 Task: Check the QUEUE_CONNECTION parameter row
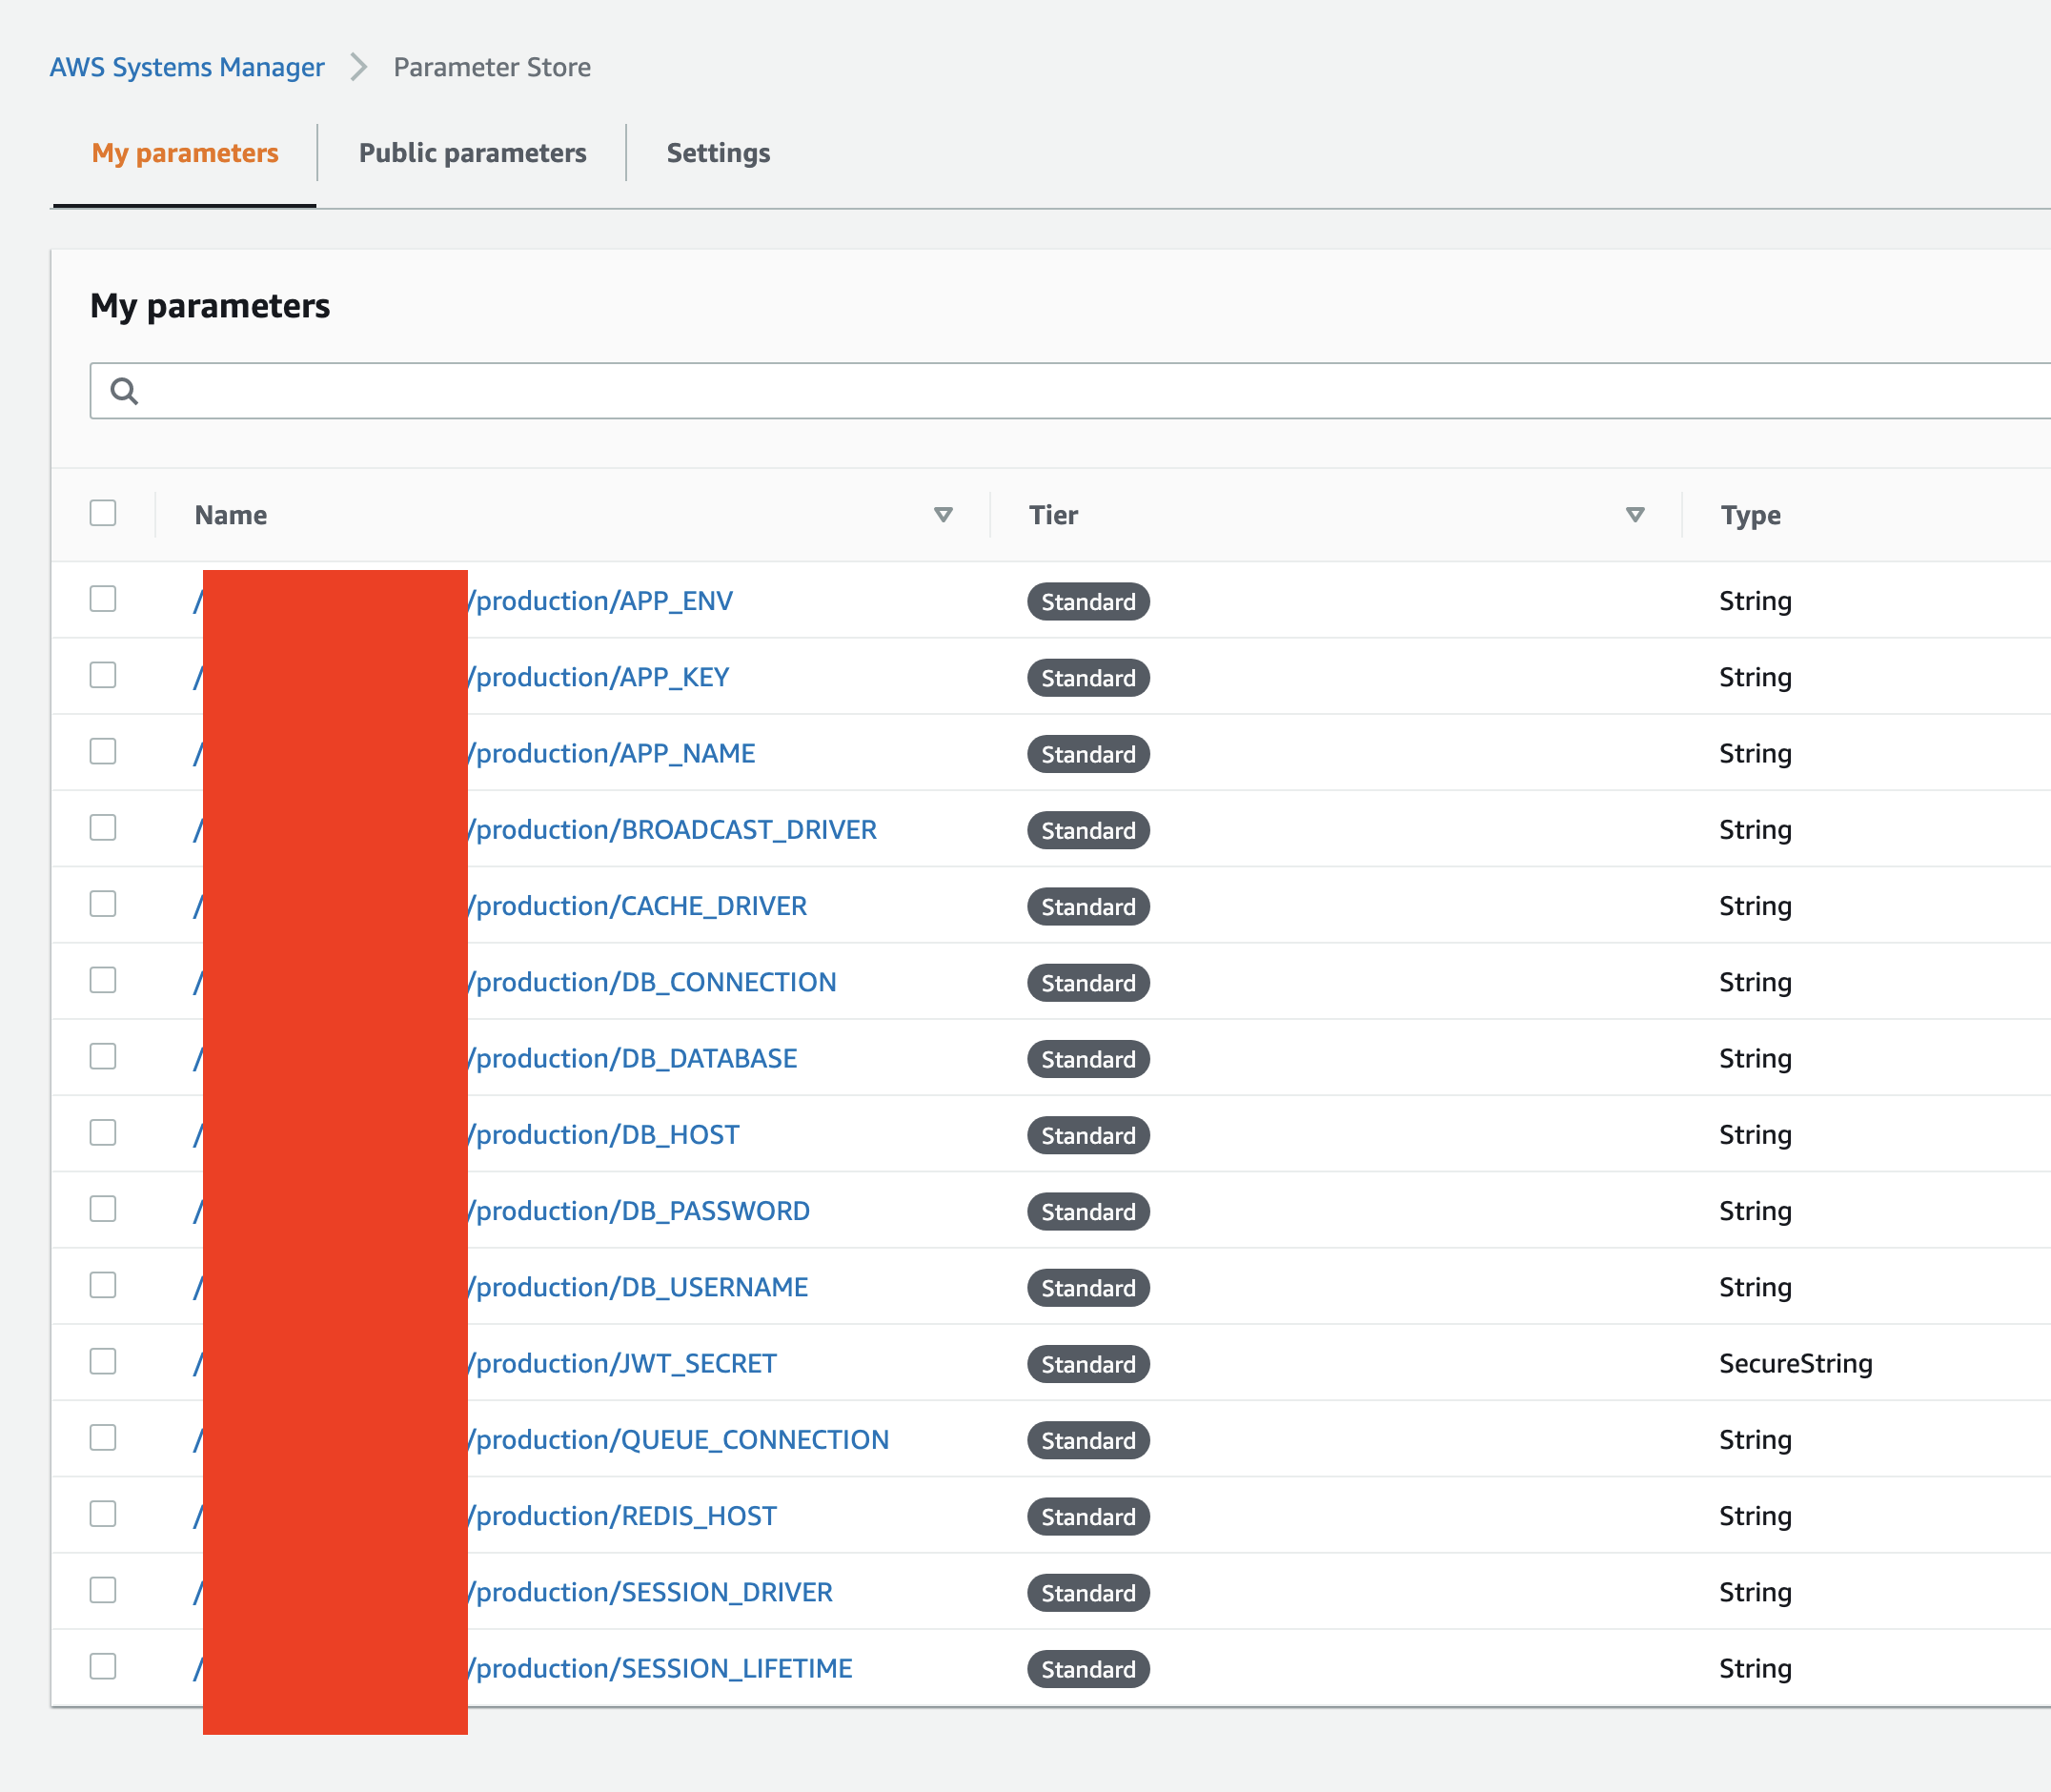103,1438
